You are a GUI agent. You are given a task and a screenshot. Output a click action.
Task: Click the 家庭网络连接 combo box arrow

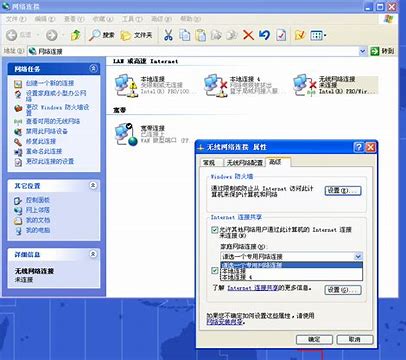[x=358, y=256]
